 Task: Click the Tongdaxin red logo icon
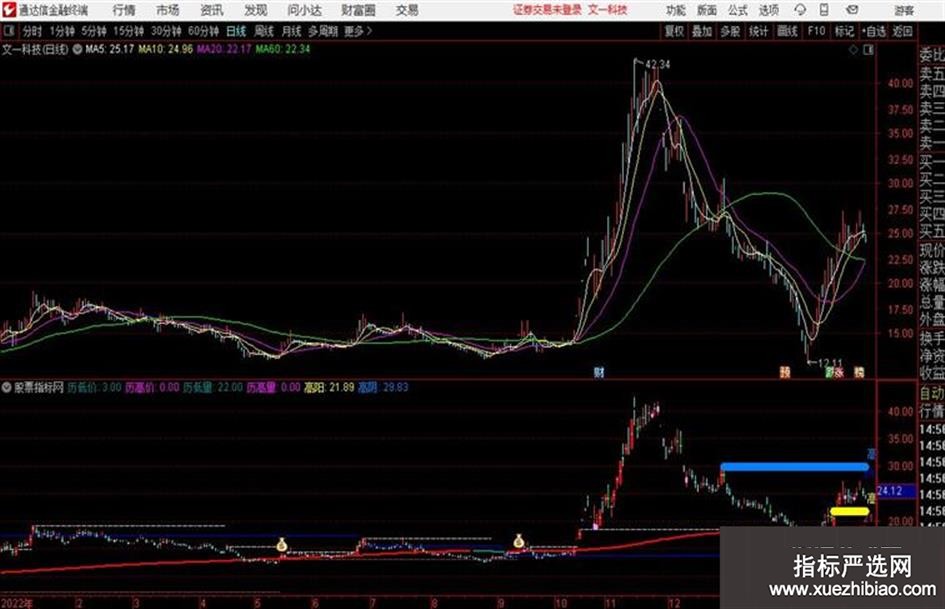click(x=9, y=10)
